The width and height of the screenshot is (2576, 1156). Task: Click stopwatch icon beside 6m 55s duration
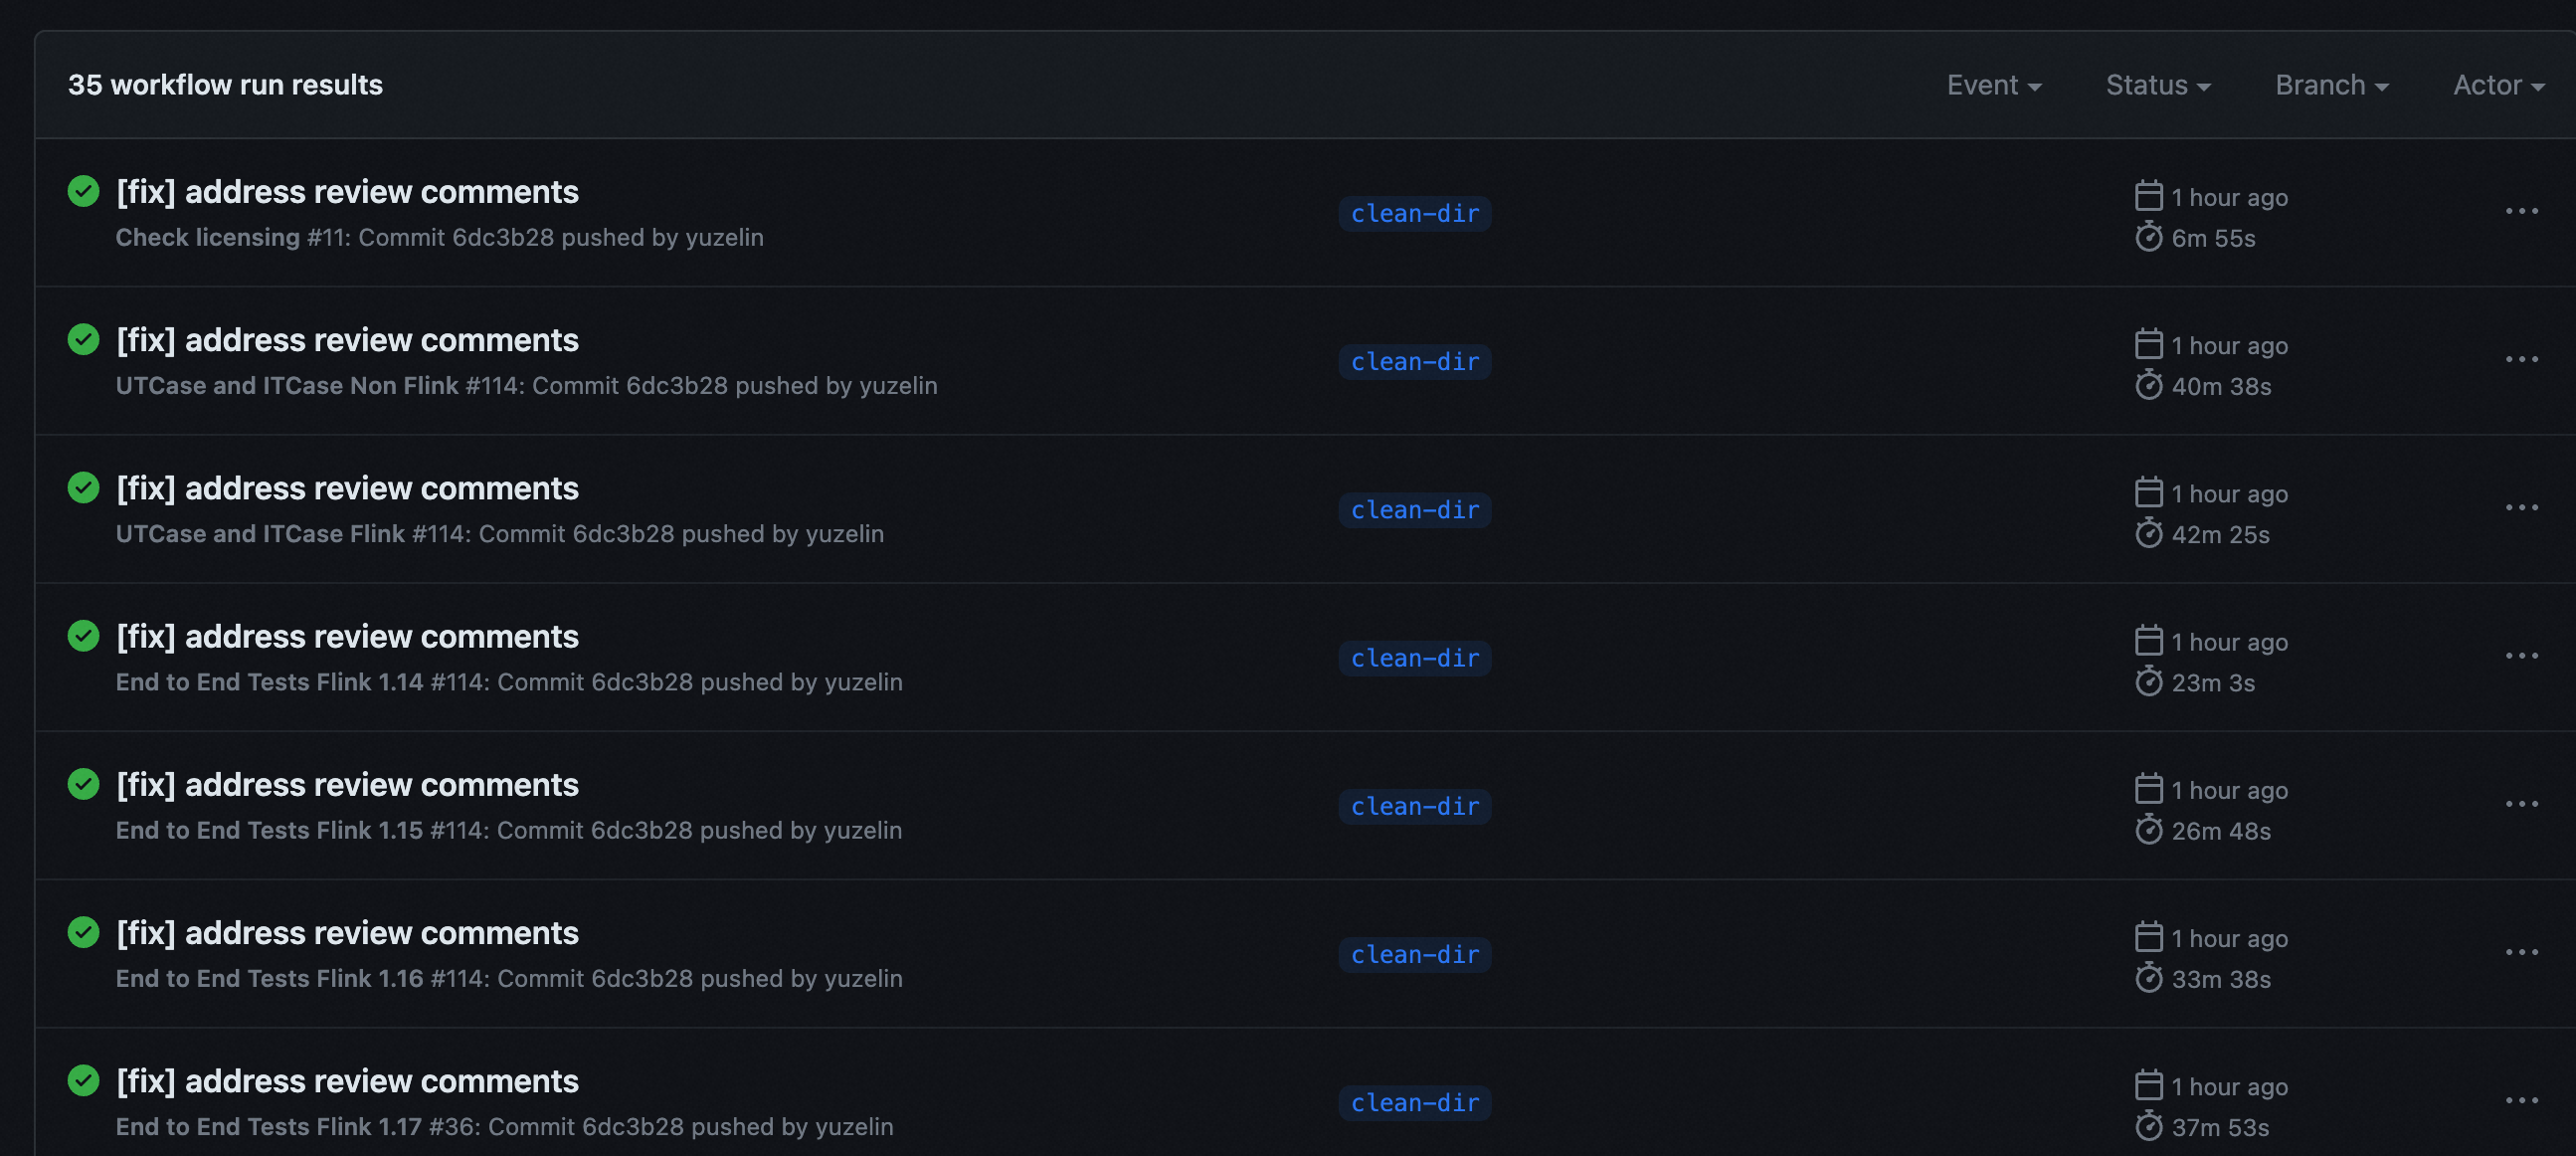click(x=2148, y=238)
